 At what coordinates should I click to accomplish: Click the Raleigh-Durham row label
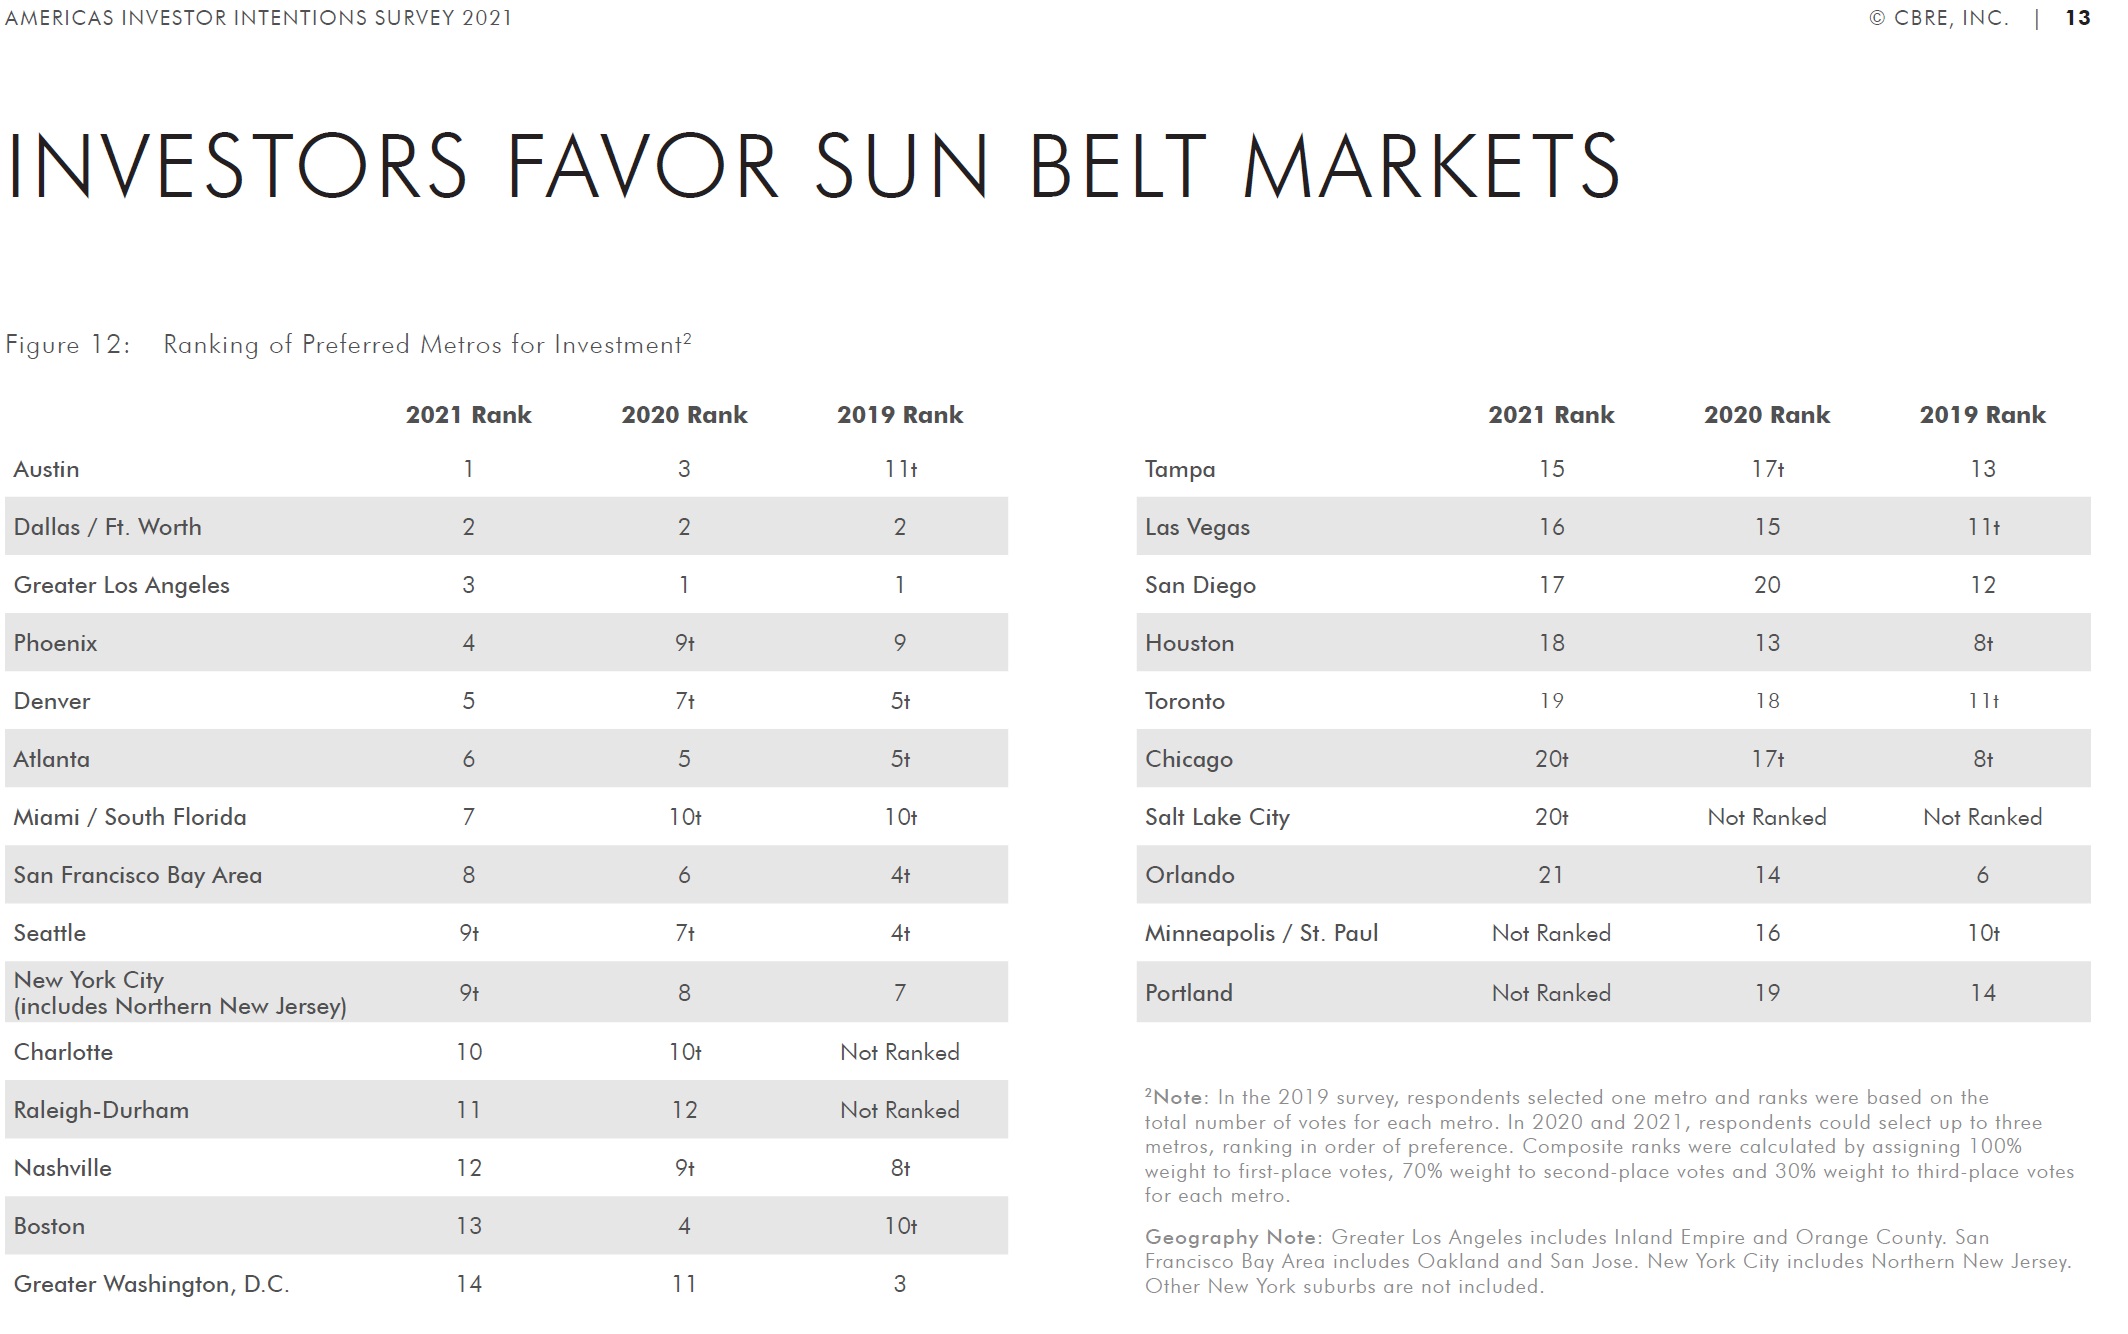[101, 1110]
